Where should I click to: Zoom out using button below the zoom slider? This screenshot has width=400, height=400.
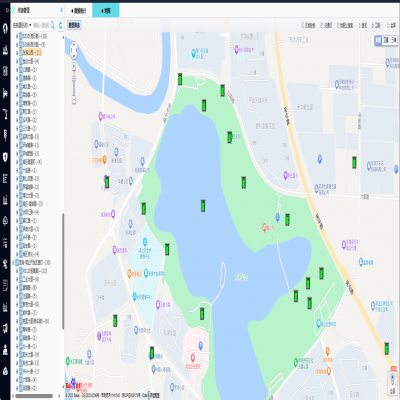pyautogui.click(x=74, y=99)
